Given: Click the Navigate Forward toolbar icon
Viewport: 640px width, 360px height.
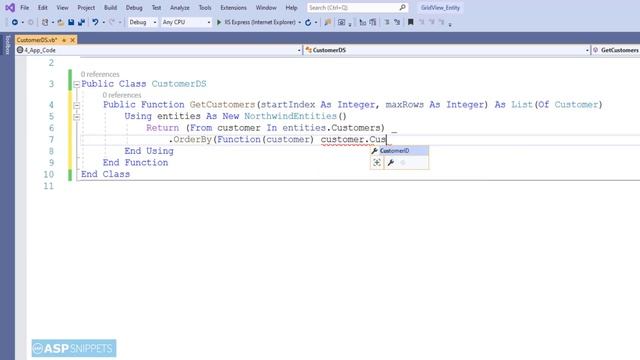Looking at the screenshot, I should tap(31, 22).
